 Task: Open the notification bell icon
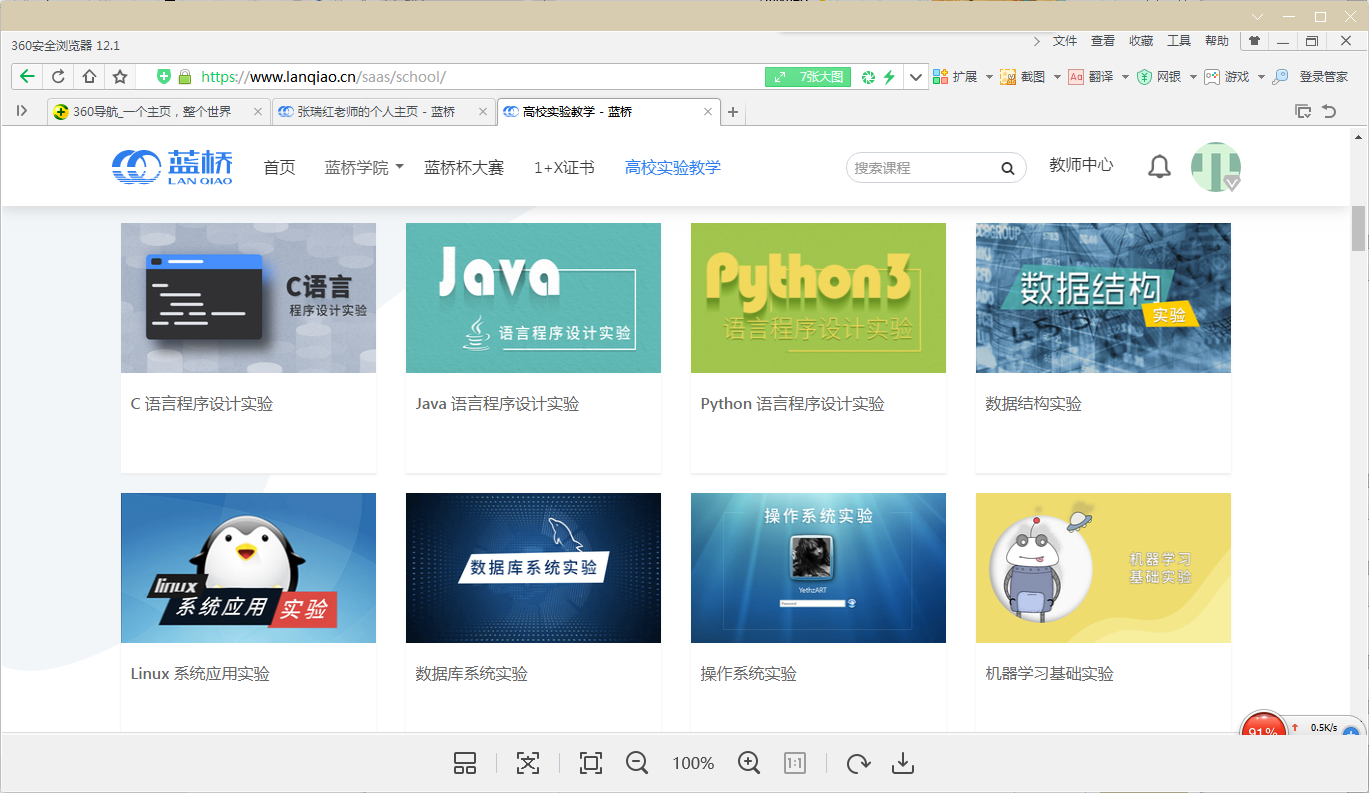(1159, 167)
